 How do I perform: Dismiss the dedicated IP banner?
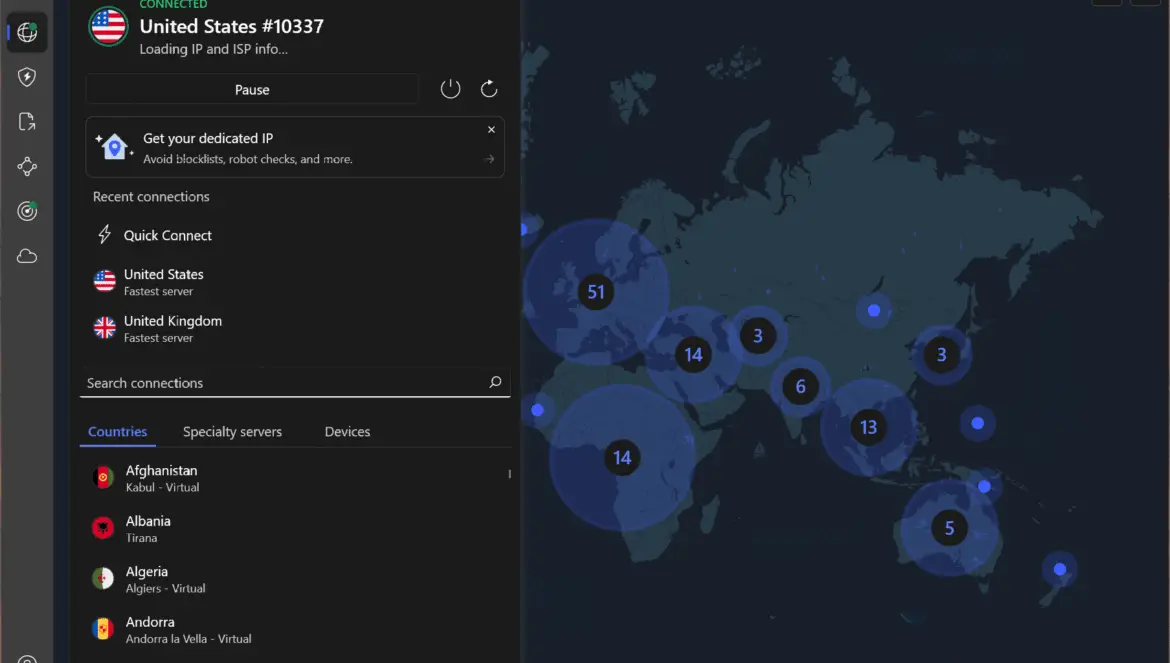(x=491, y=130)
